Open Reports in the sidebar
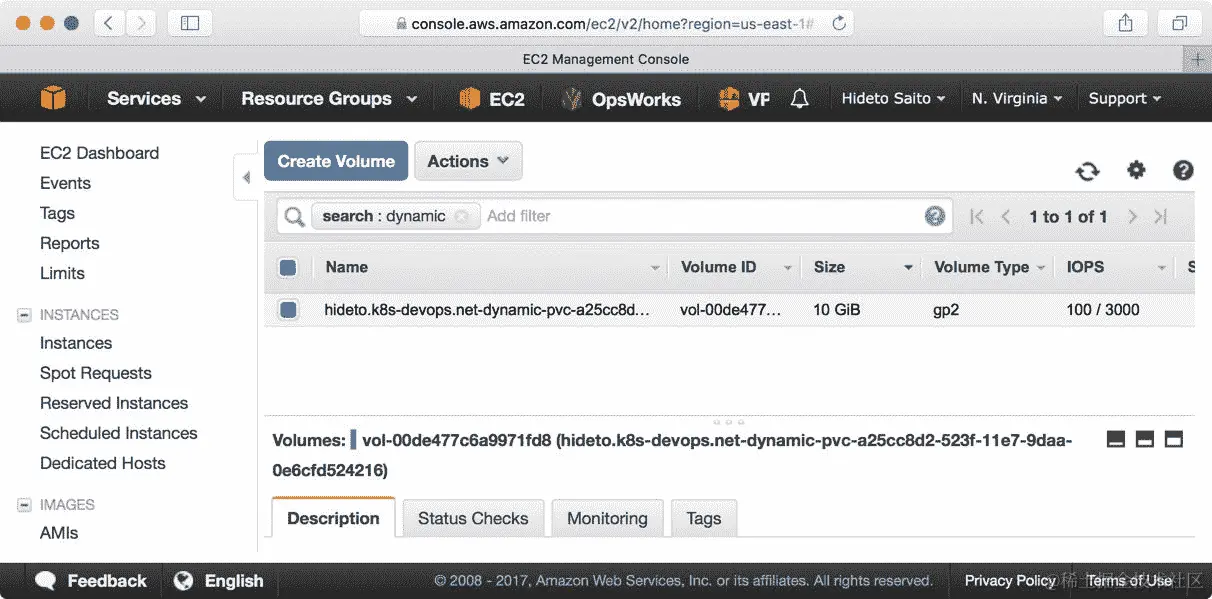 click(x=69, y=243)
